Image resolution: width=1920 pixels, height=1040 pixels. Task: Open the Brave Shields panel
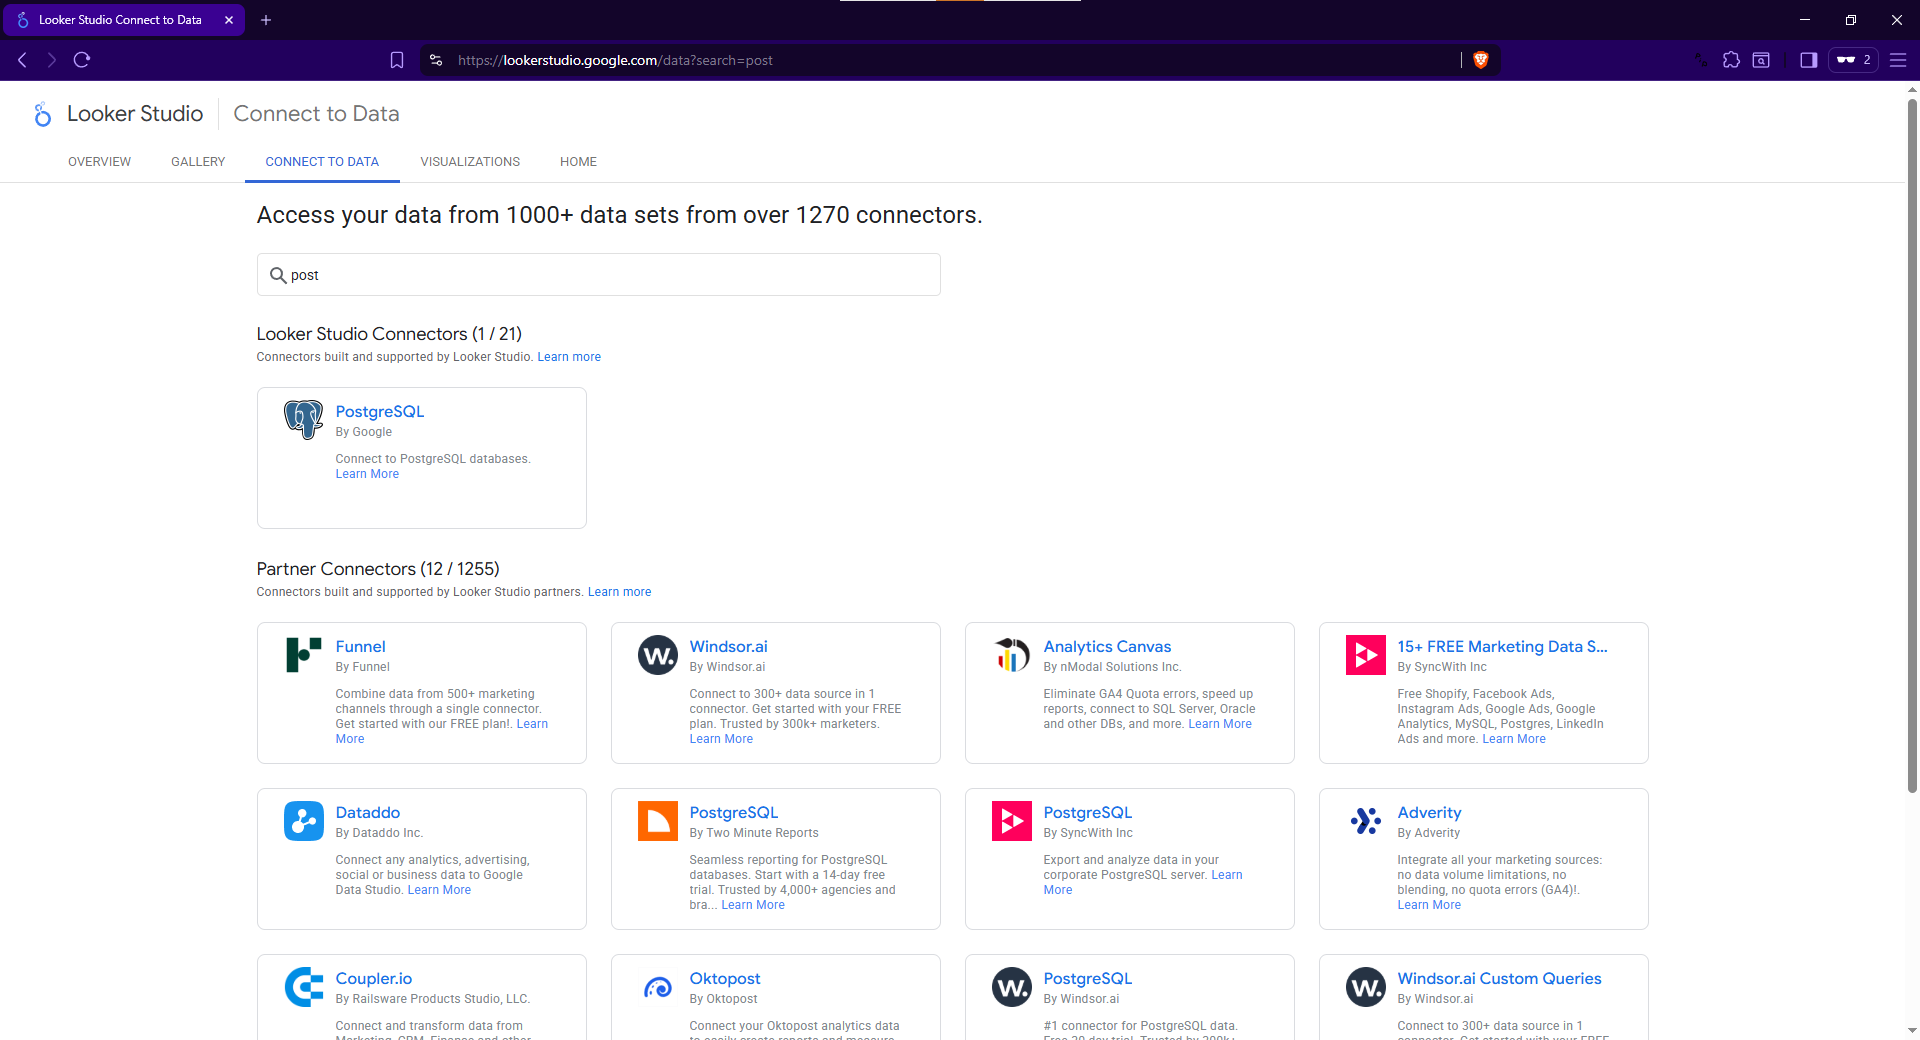[x=1481, y=60]
